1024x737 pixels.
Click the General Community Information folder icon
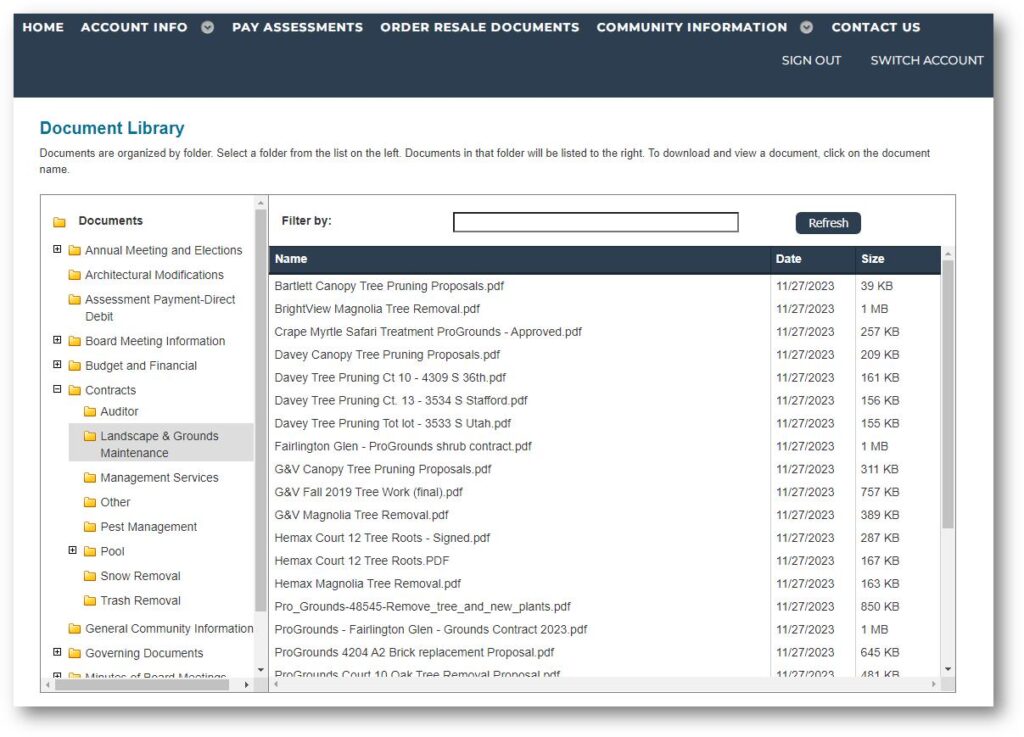point(74,629)
